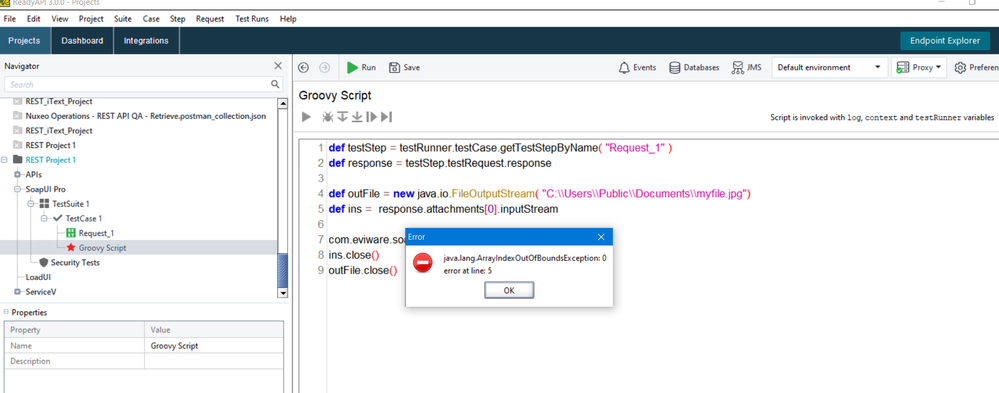Click the red error stop icon in dialog

[x=422, y=263]
